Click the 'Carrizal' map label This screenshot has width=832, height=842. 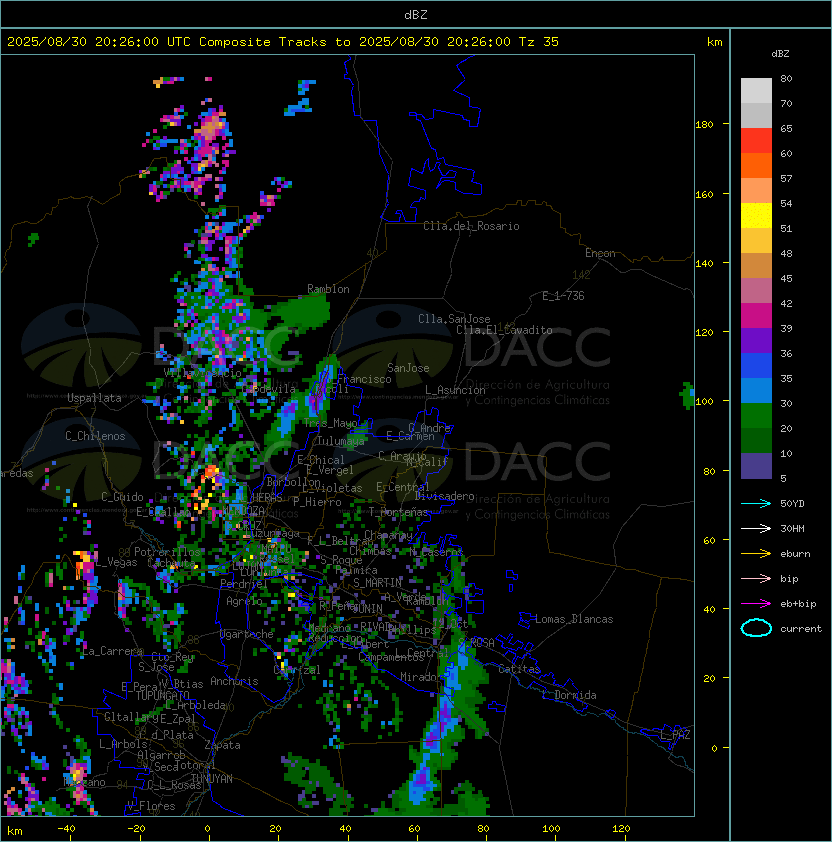pyautogui.click(x=297, y=670)
